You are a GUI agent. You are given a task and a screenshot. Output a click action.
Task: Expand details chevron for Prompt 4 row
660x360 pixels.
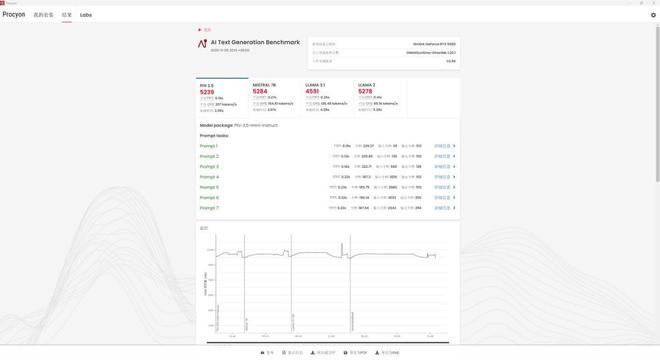[x=454, y=177]
